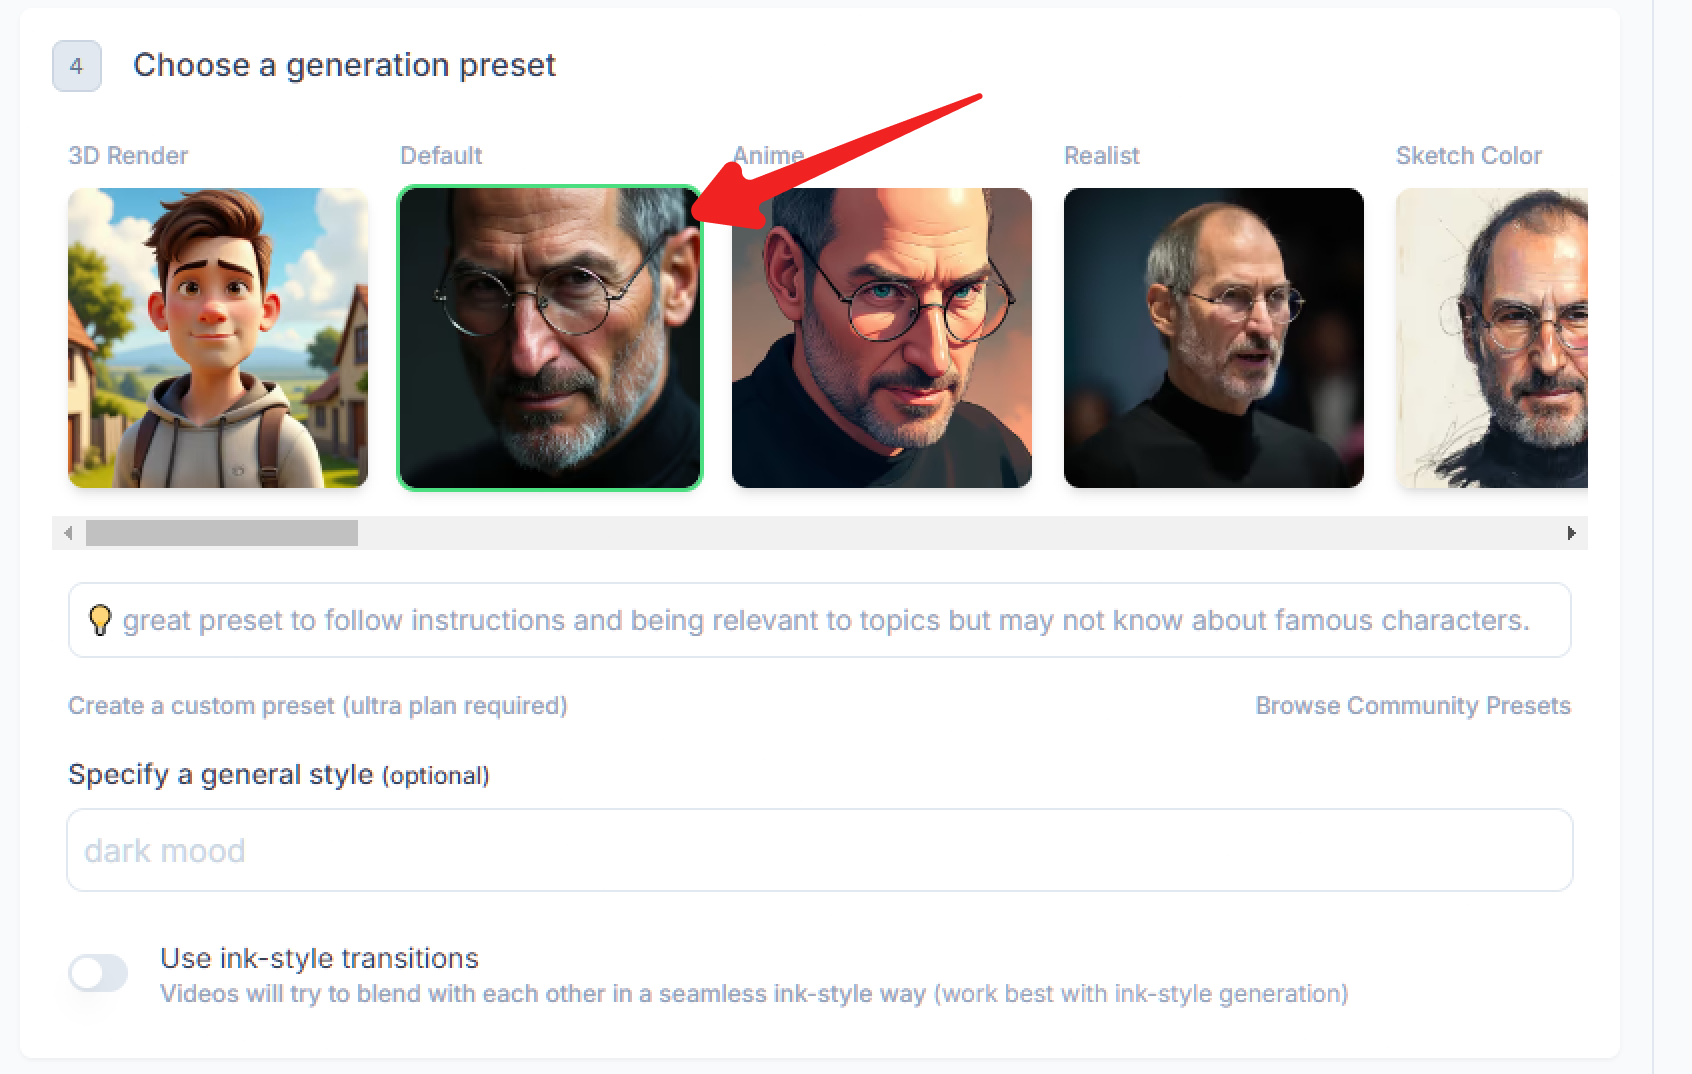1692x1074 pixels.
Task: Click the lightbulb icon in the tip banner
Action: tap(101, 620)
